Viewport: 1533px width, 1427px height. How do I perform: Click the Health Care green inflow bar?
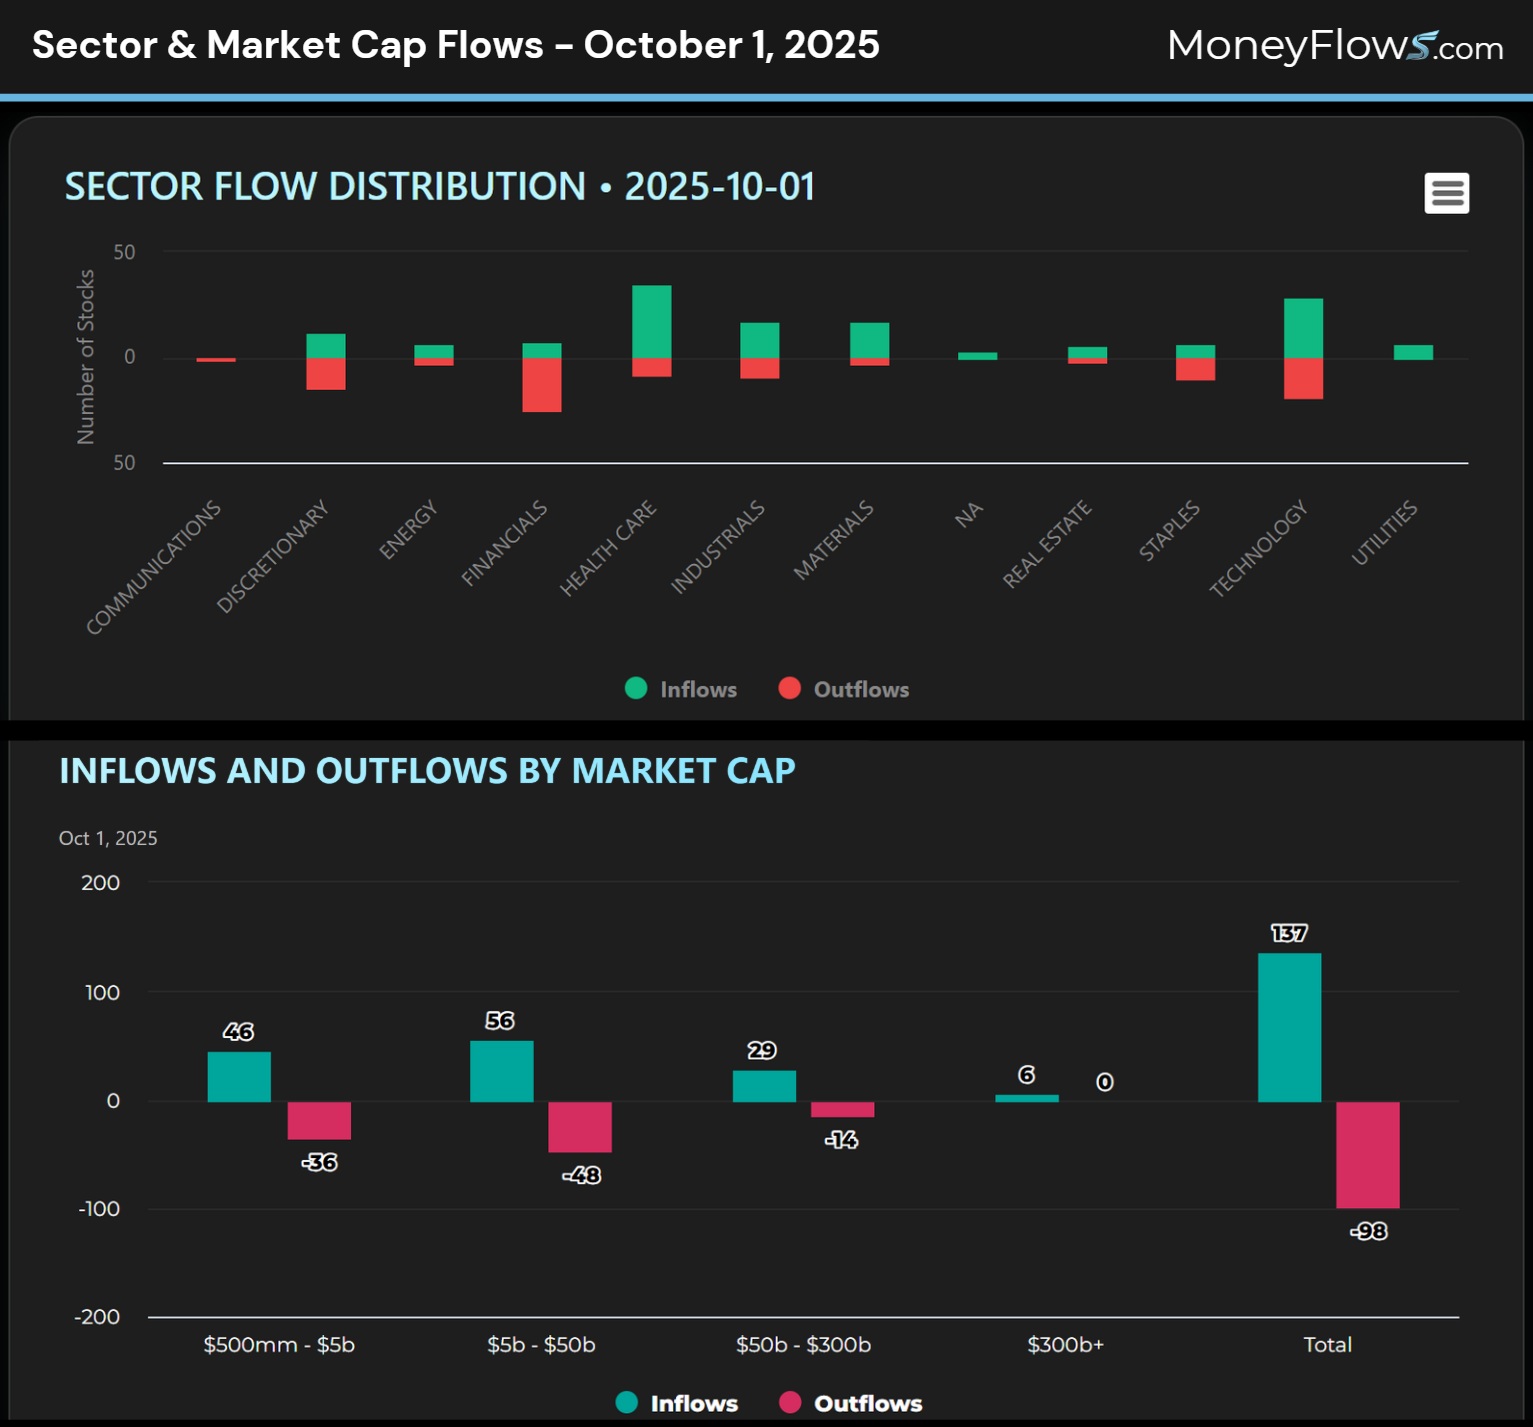(x=651, y=322)
